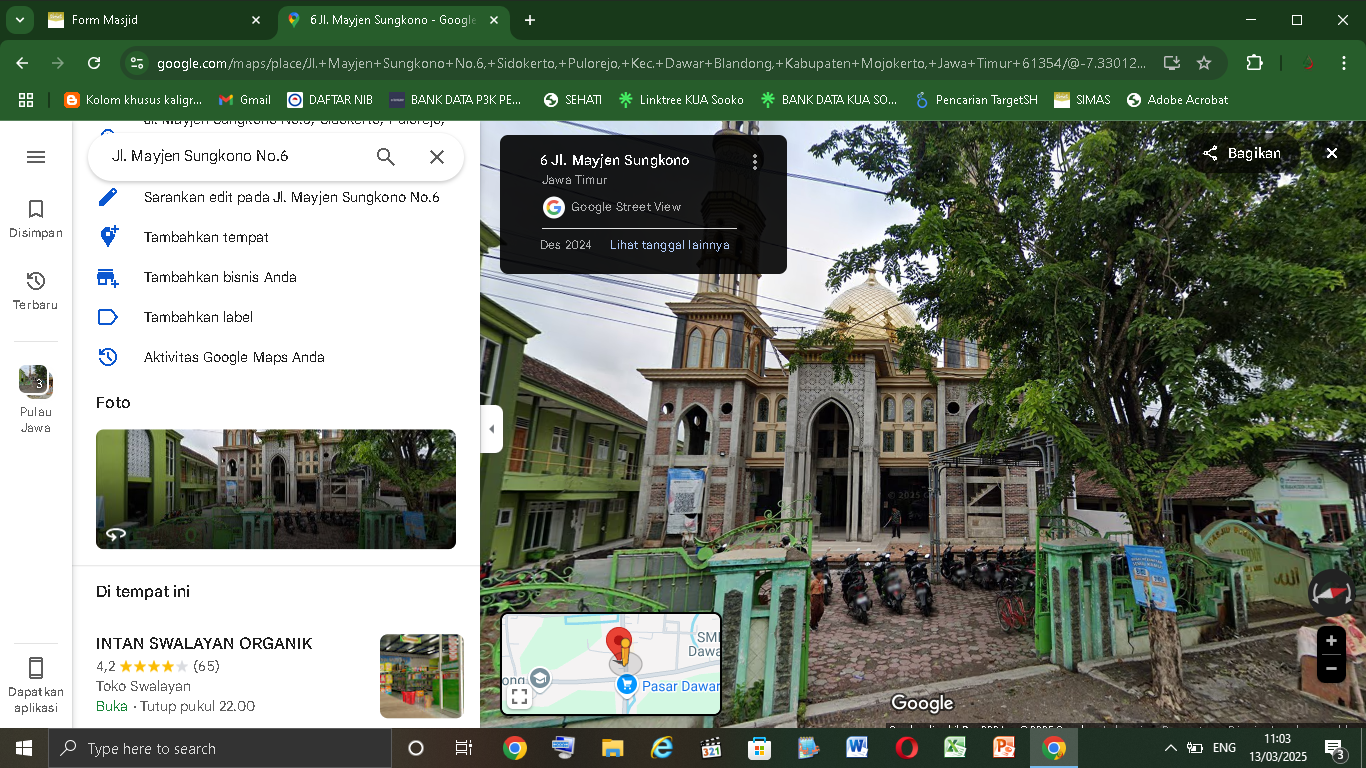1366x768 pixels.
Task: Select Tambahkan label menu item
Action: pyautogui.click(x=198, y=317)
